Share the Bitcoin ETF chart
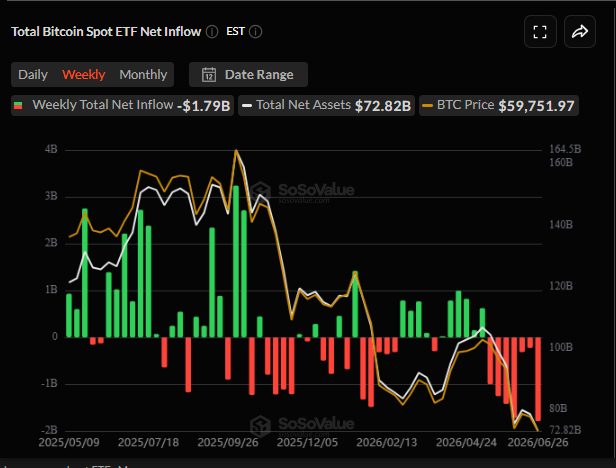616x468 pixels. 580,32
